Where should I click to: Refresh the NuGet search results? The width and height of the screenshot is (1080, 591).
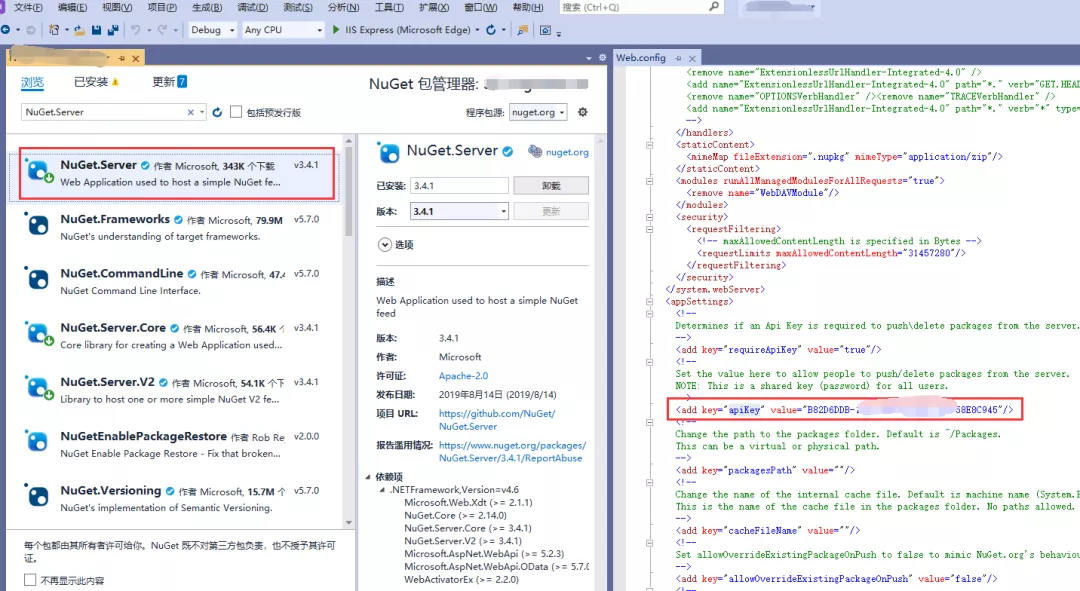pyautogui.click(x=217, y=111)
